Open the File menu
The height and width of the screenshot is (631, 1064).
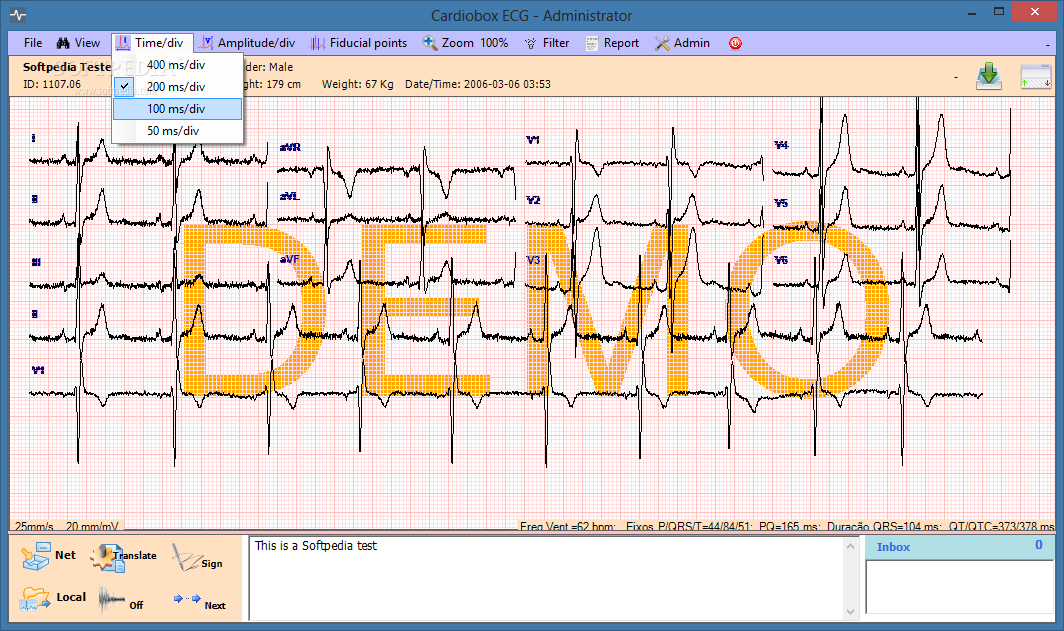(x=33, y=43)
